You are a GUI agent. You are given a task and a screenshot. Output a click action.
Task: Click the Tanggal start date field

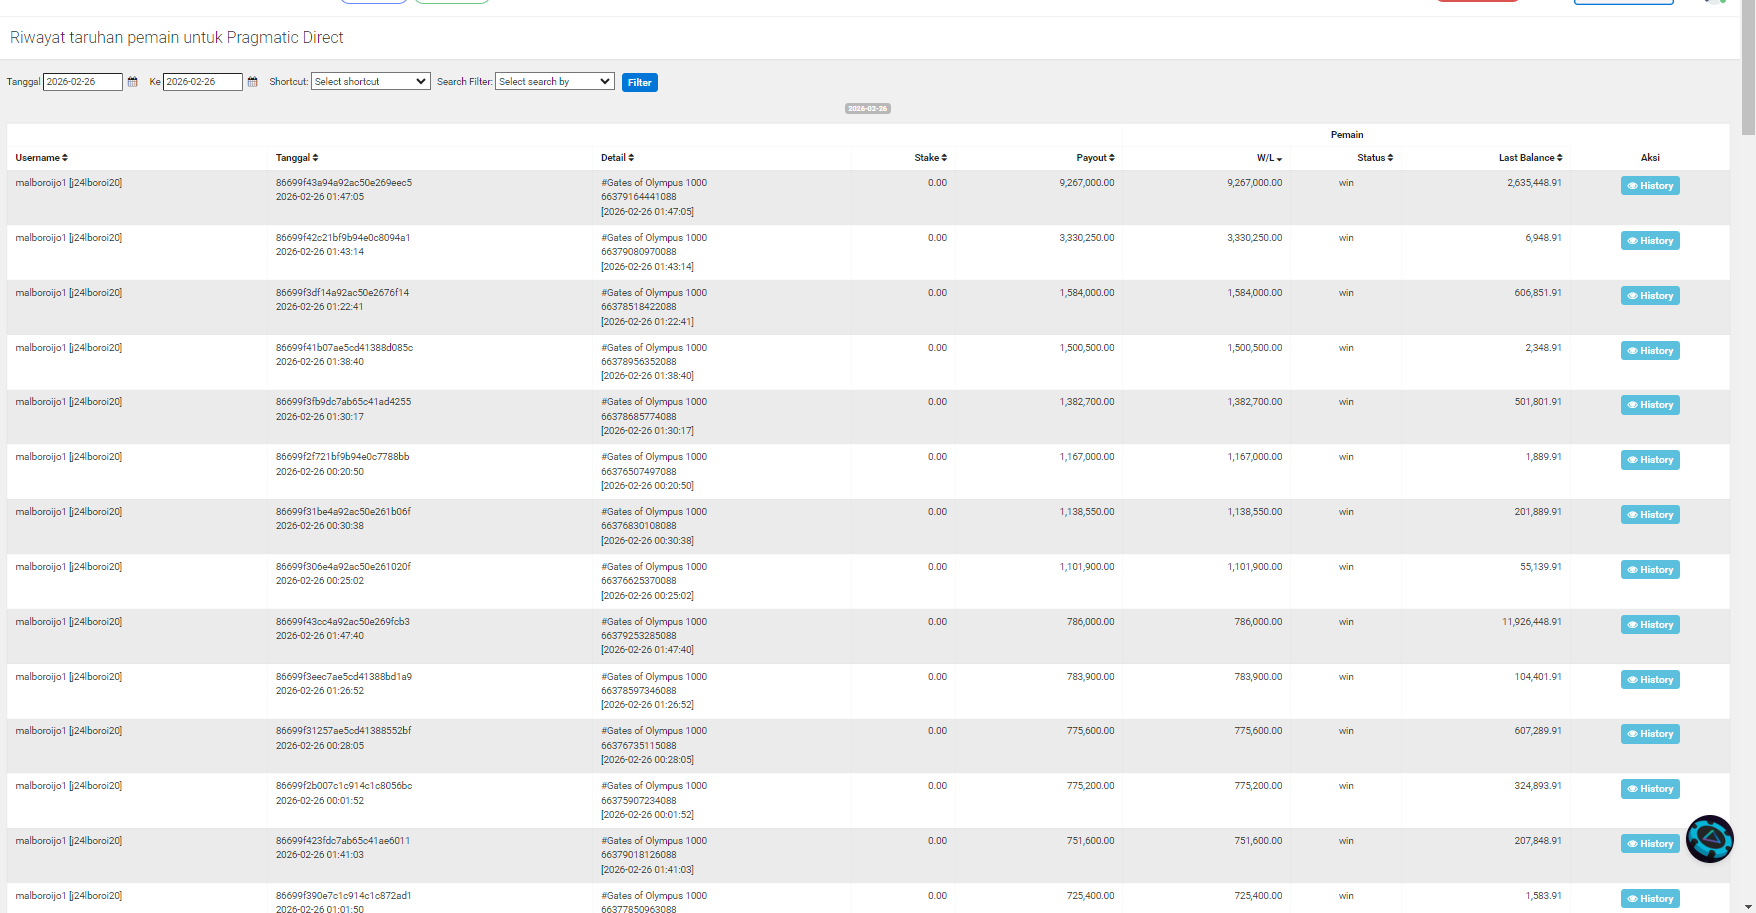click(83, 82)
